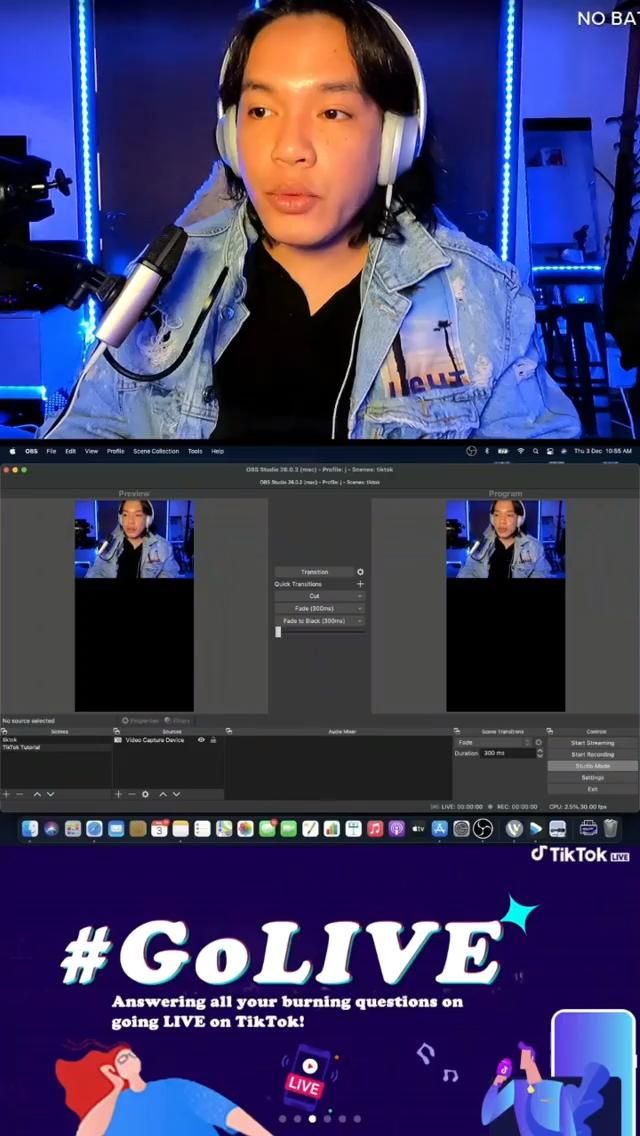The image size is (640, 1136).
Task: Open transition settings gear next to Transition
Action: click(360, 572)
